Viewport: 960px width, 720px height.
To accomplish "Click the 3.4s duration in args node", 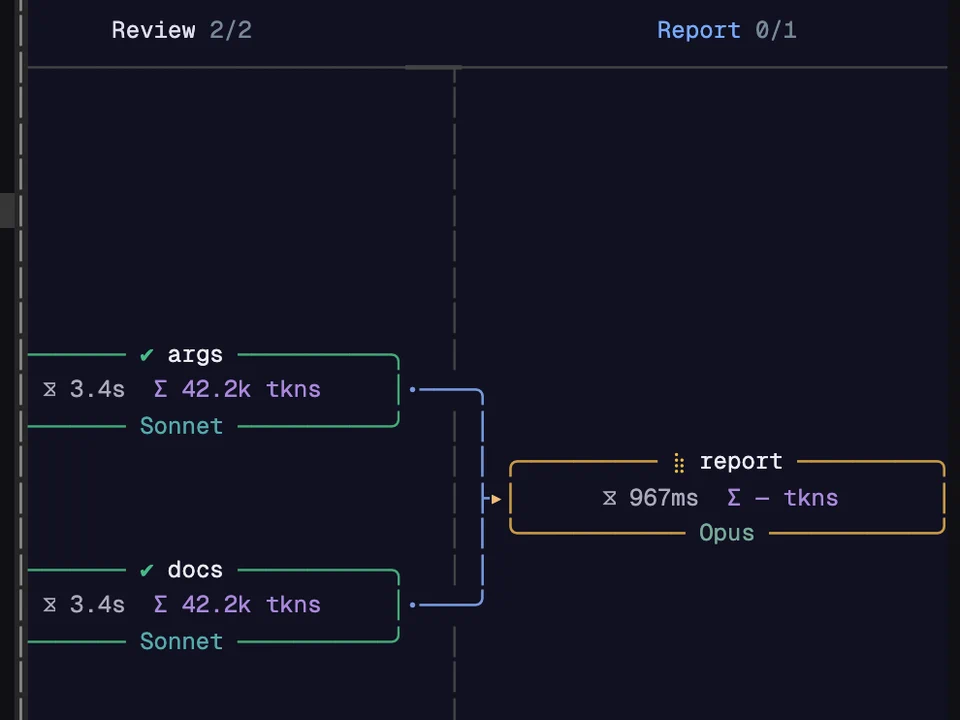I will click(x=97, y=389).
